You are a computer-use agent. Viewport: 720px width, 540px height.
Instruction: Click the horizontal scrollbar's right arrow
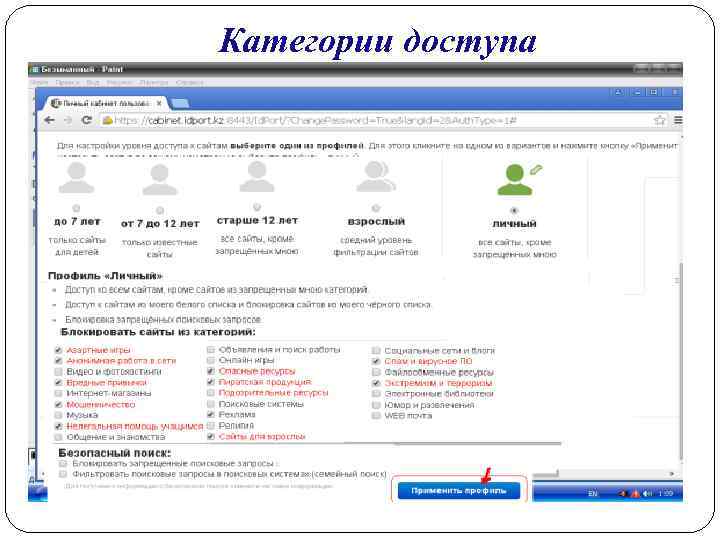tap(672, 473)
